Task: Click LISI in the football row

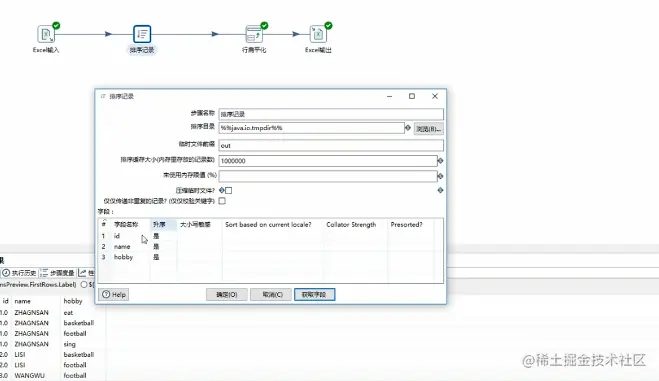Action: [20, 365]
